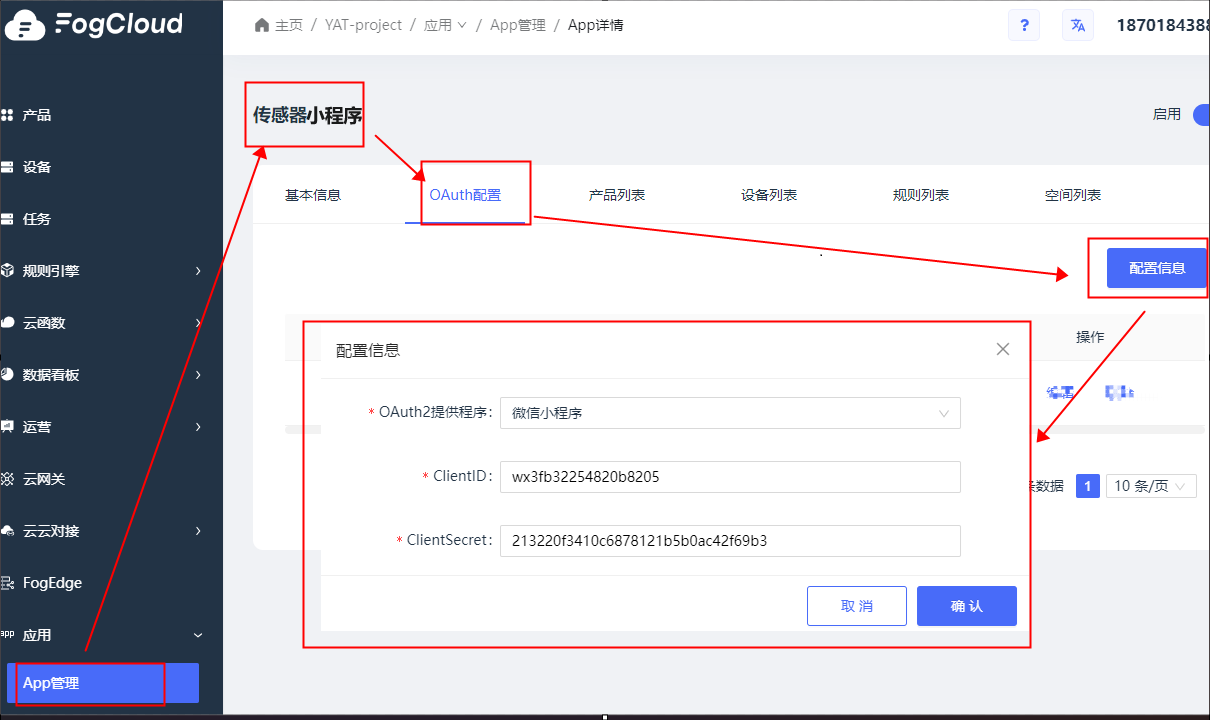
Task: Open the 产品 sidebar icon
Action: 7,115
